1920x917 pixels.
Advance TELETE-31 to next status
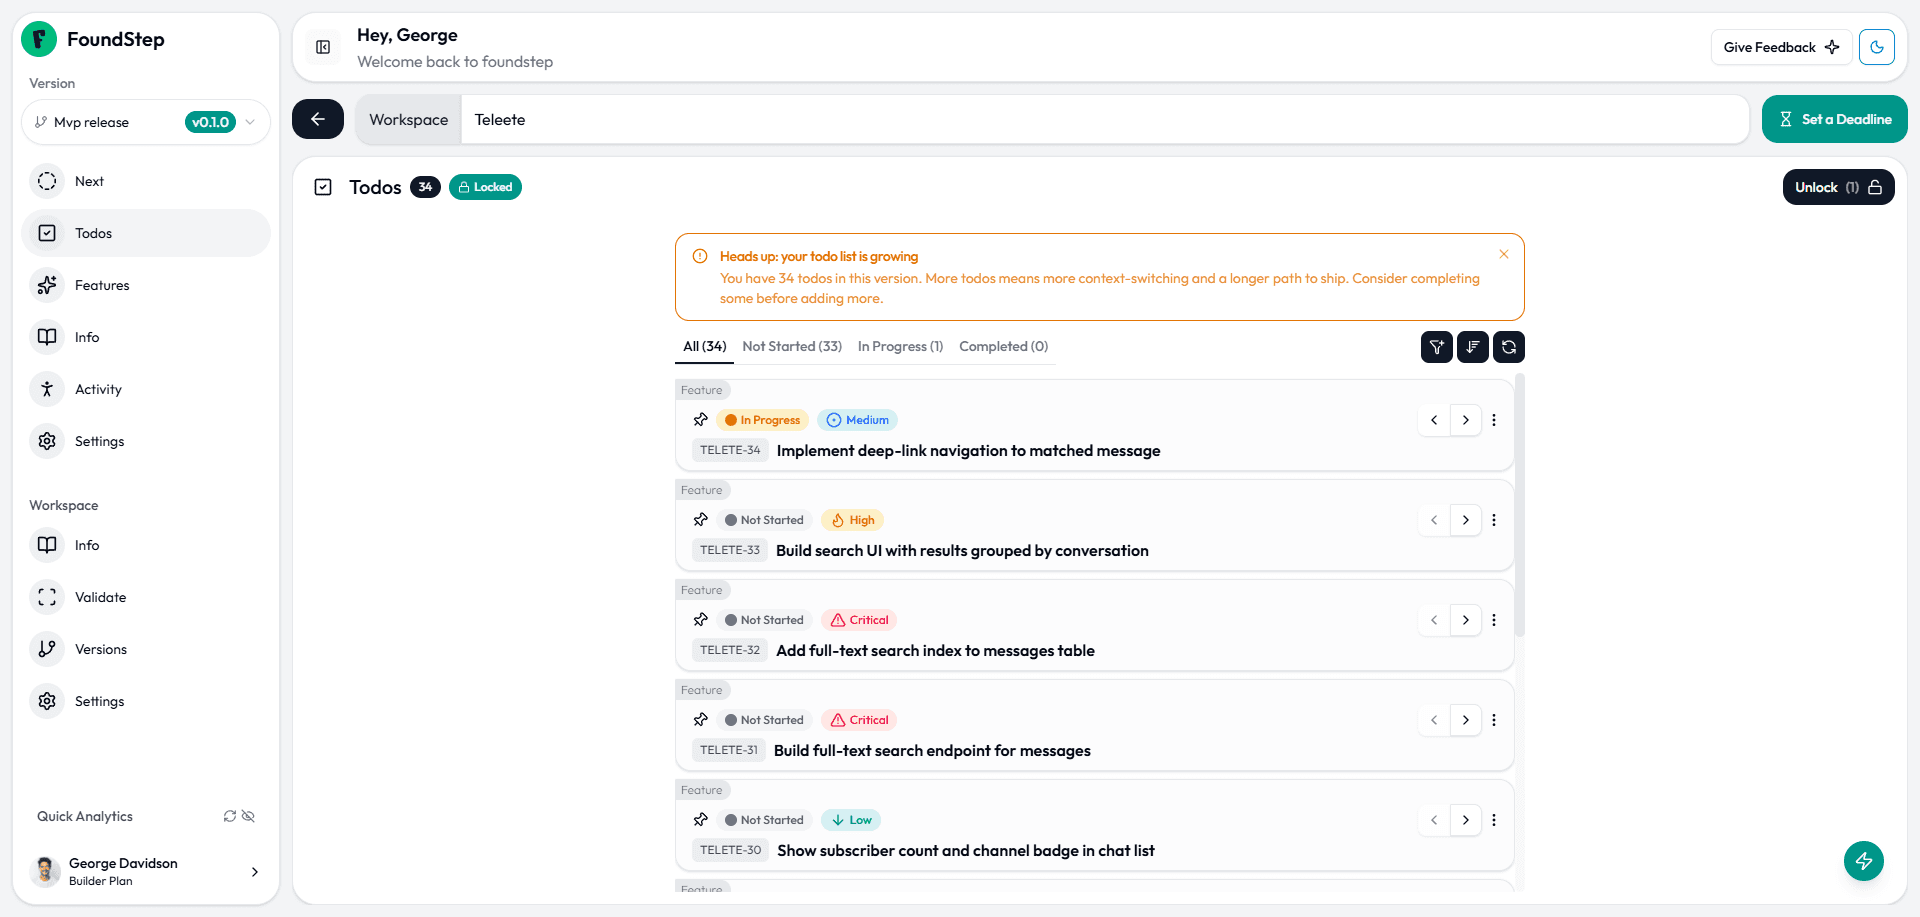pyautogui.click(x=1466, y=720)
